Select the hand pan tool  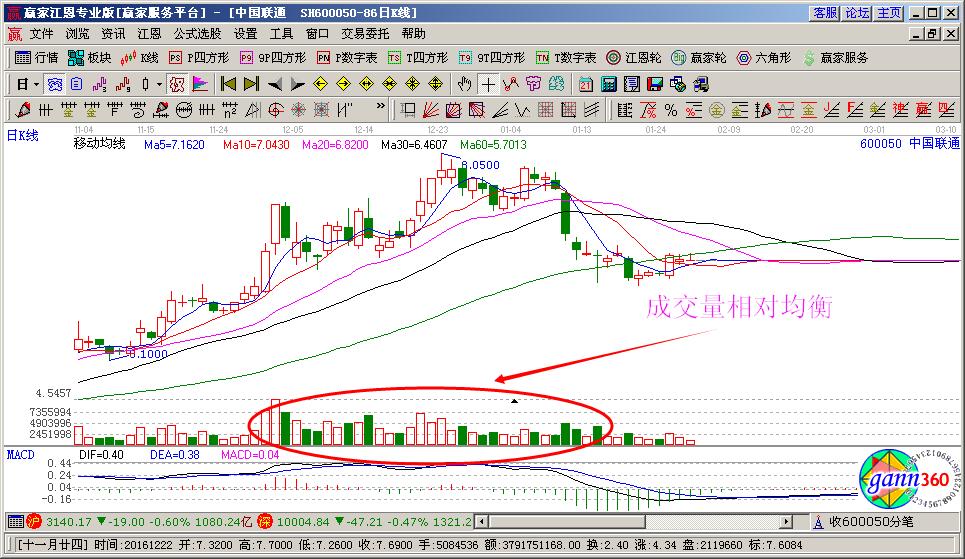pos(464,84)
